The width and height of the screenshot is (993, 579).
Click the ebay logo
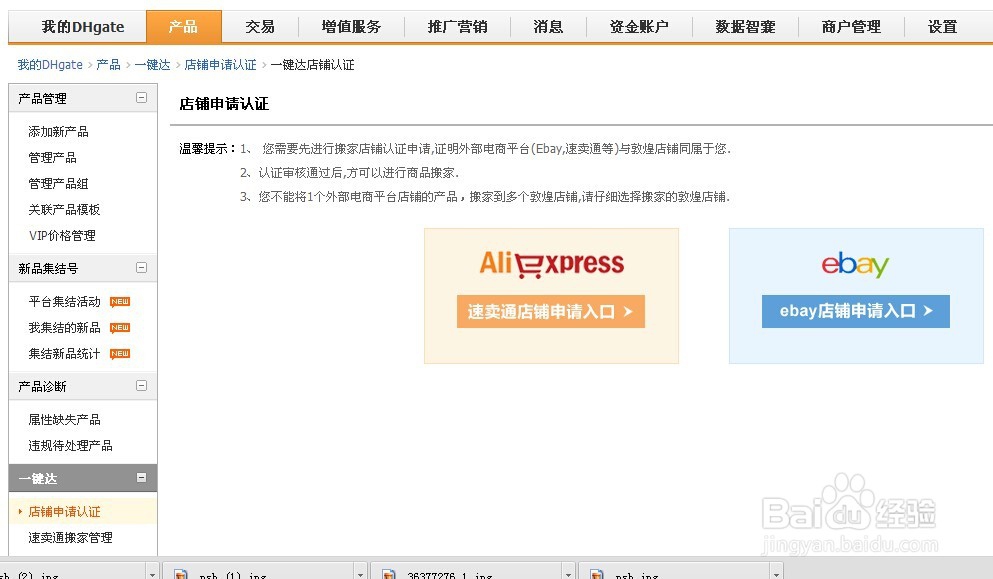(x=856, y=264)
